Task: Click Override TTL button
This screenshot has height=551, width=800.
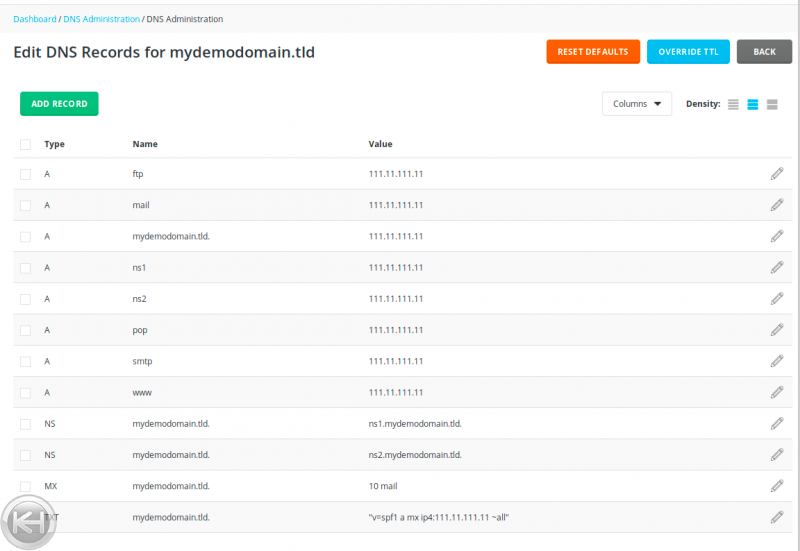Action: point(688,52)
